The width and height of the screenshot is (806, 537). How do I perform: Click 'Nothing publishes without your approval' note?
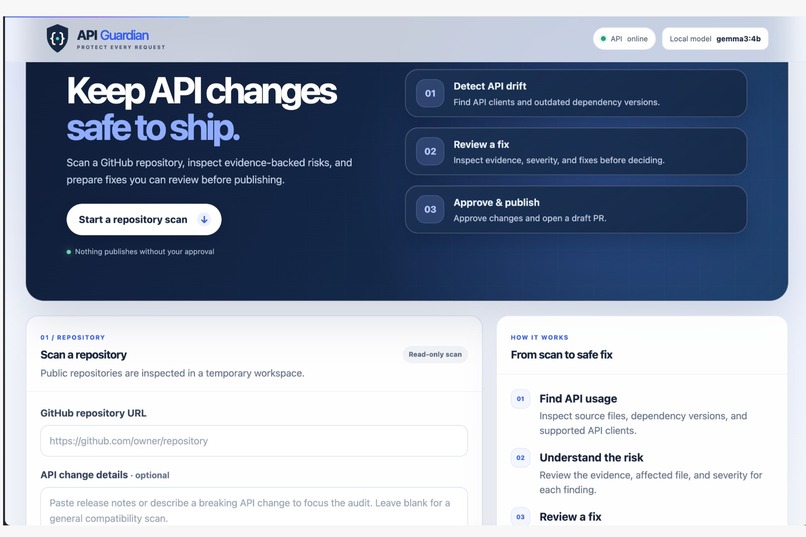144,251
